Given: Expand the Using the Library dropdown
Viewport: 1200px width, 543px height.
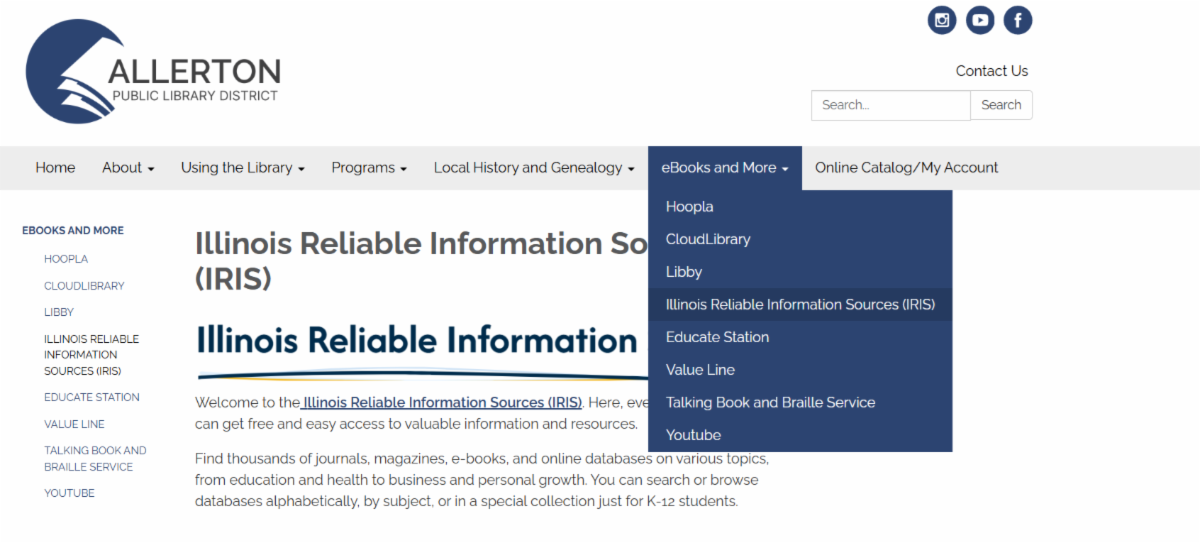Looking at the screenshot, I should click(x=242, y=168).
